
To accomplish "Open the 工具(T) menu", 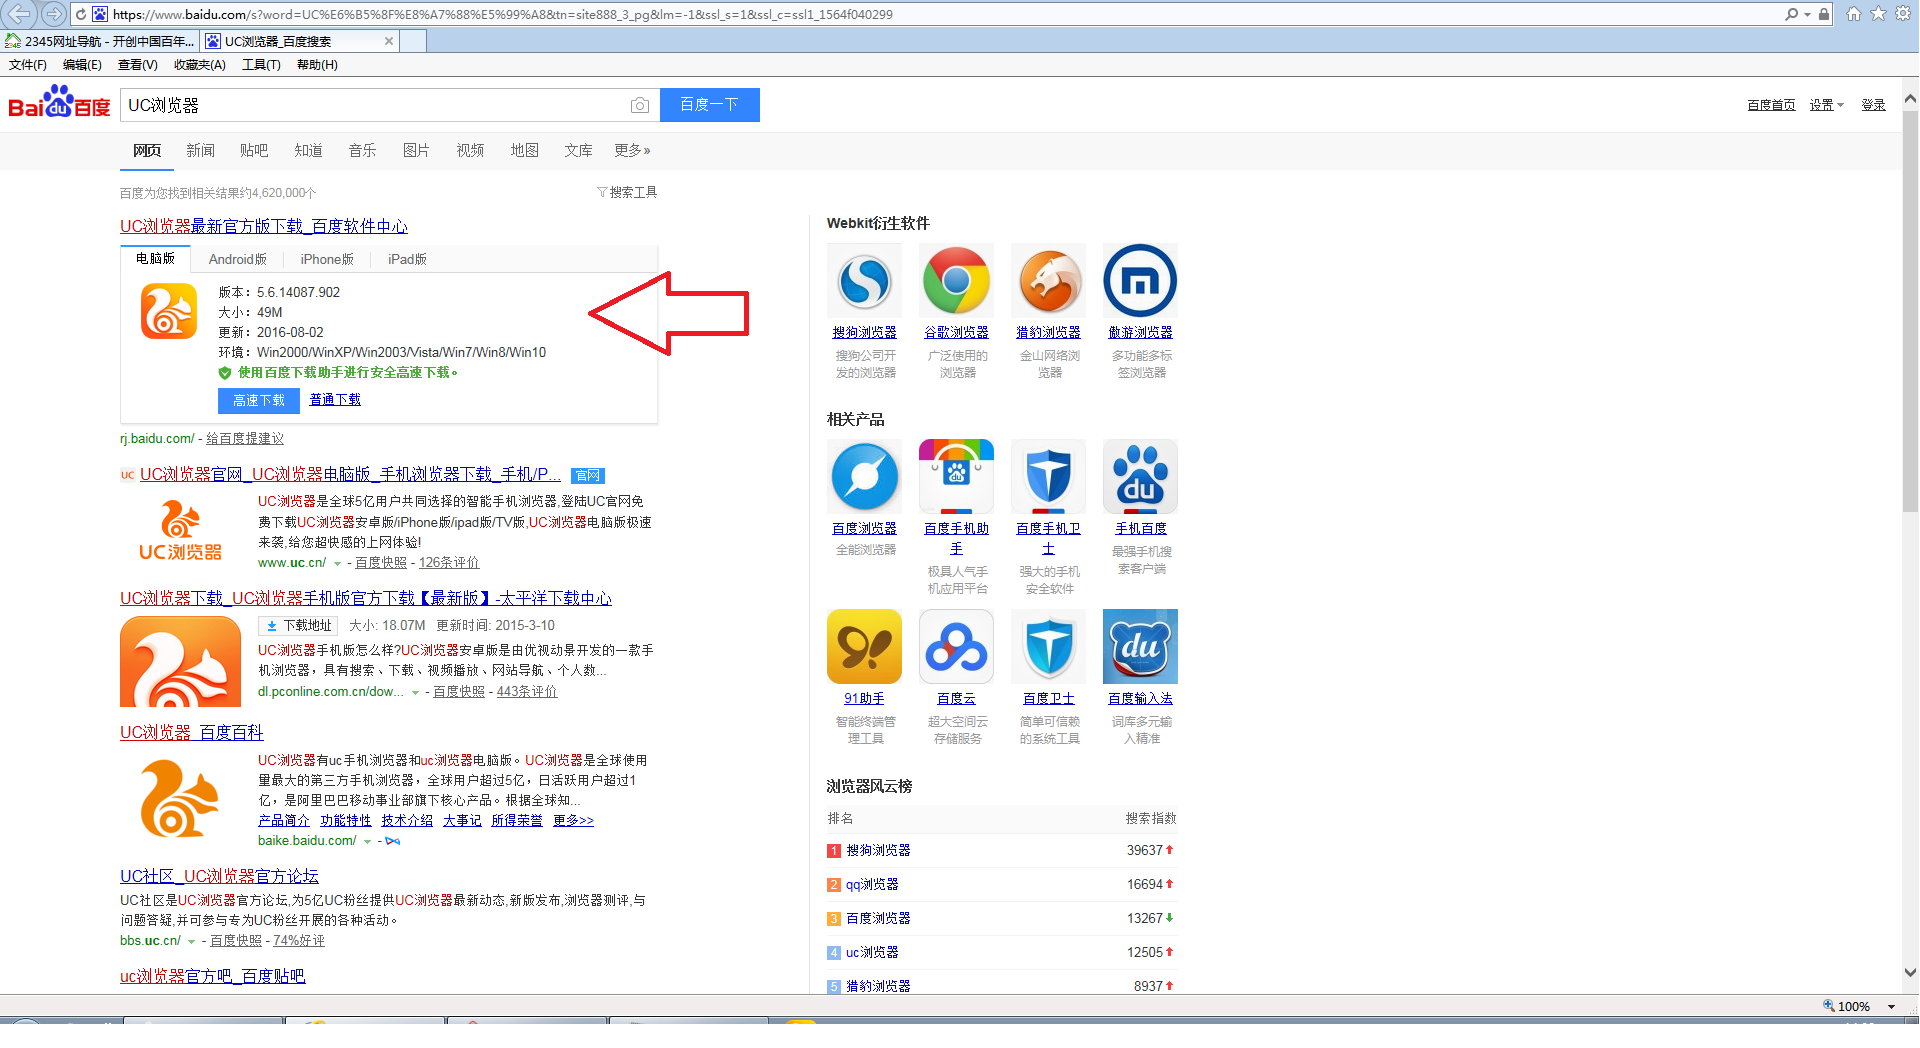I will click(261, 65).
